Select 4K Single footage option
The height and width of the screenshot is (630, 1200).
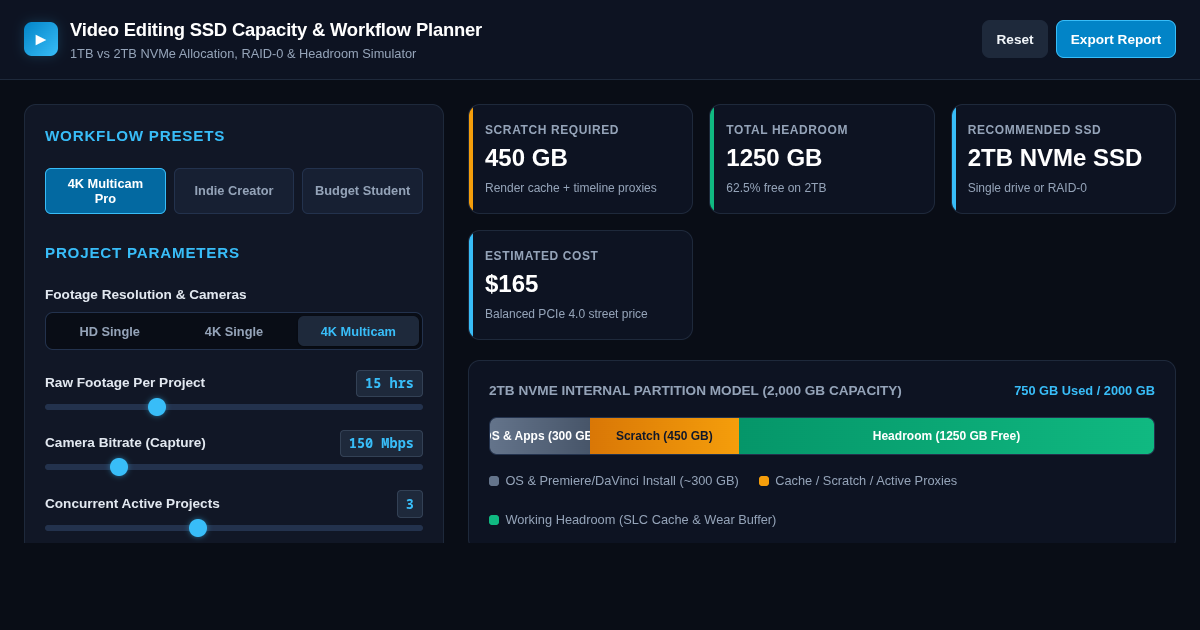[234, 331]
